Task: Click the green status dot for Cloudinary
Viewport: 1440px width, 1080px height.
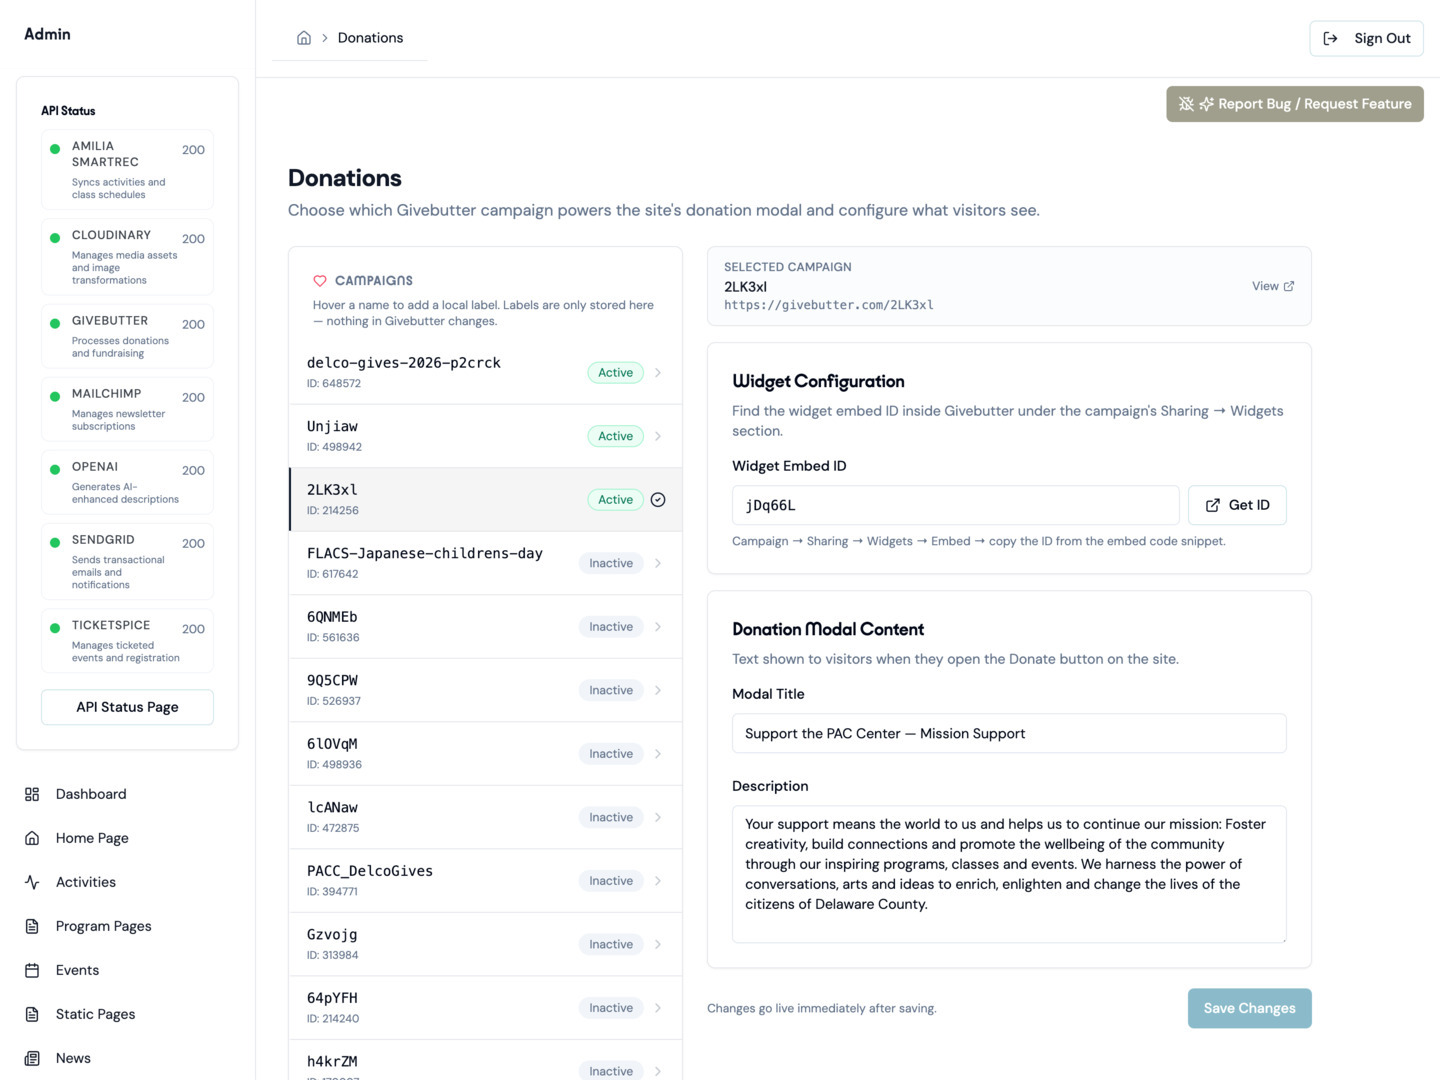Action: point(55,238)
